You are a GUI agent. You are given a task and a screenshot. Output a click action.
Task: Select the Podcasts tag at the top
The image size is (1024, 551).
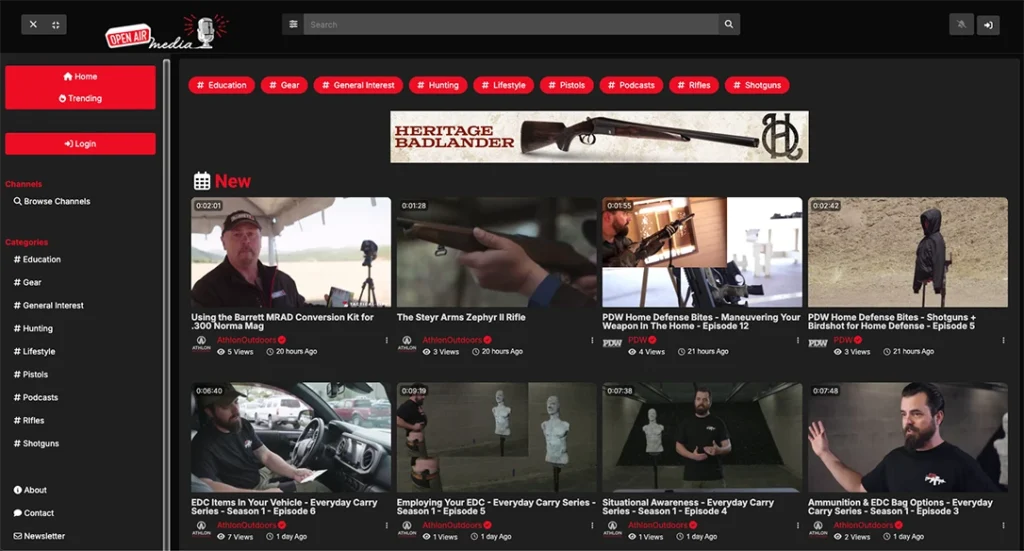(x=631, y=85)
